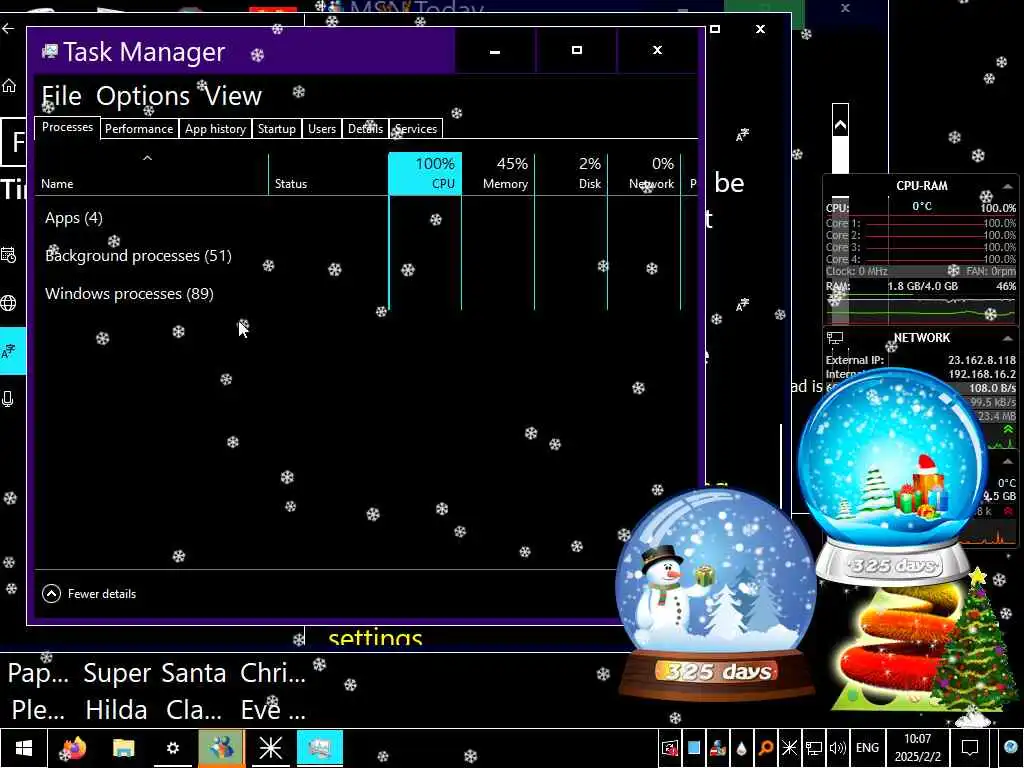Click the snowman snow globe countdown
The height and width of the screenshot is (768, 1024).
pyautogui.click(x=716, y=594)
